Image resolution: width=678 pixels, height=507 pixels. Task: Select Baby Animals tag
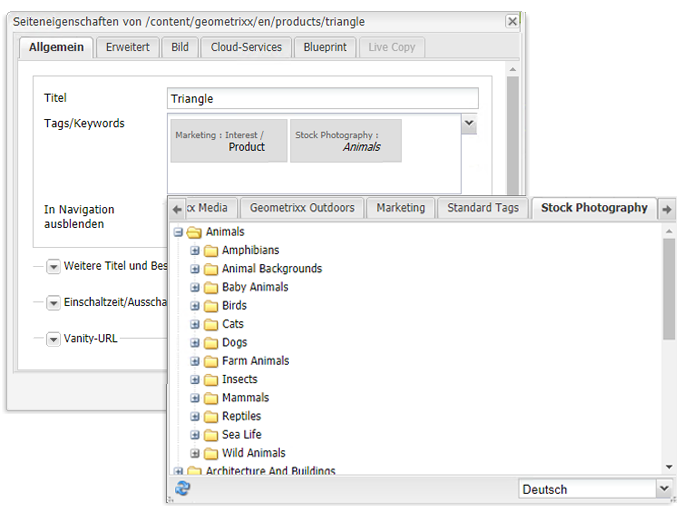[255, 287]
